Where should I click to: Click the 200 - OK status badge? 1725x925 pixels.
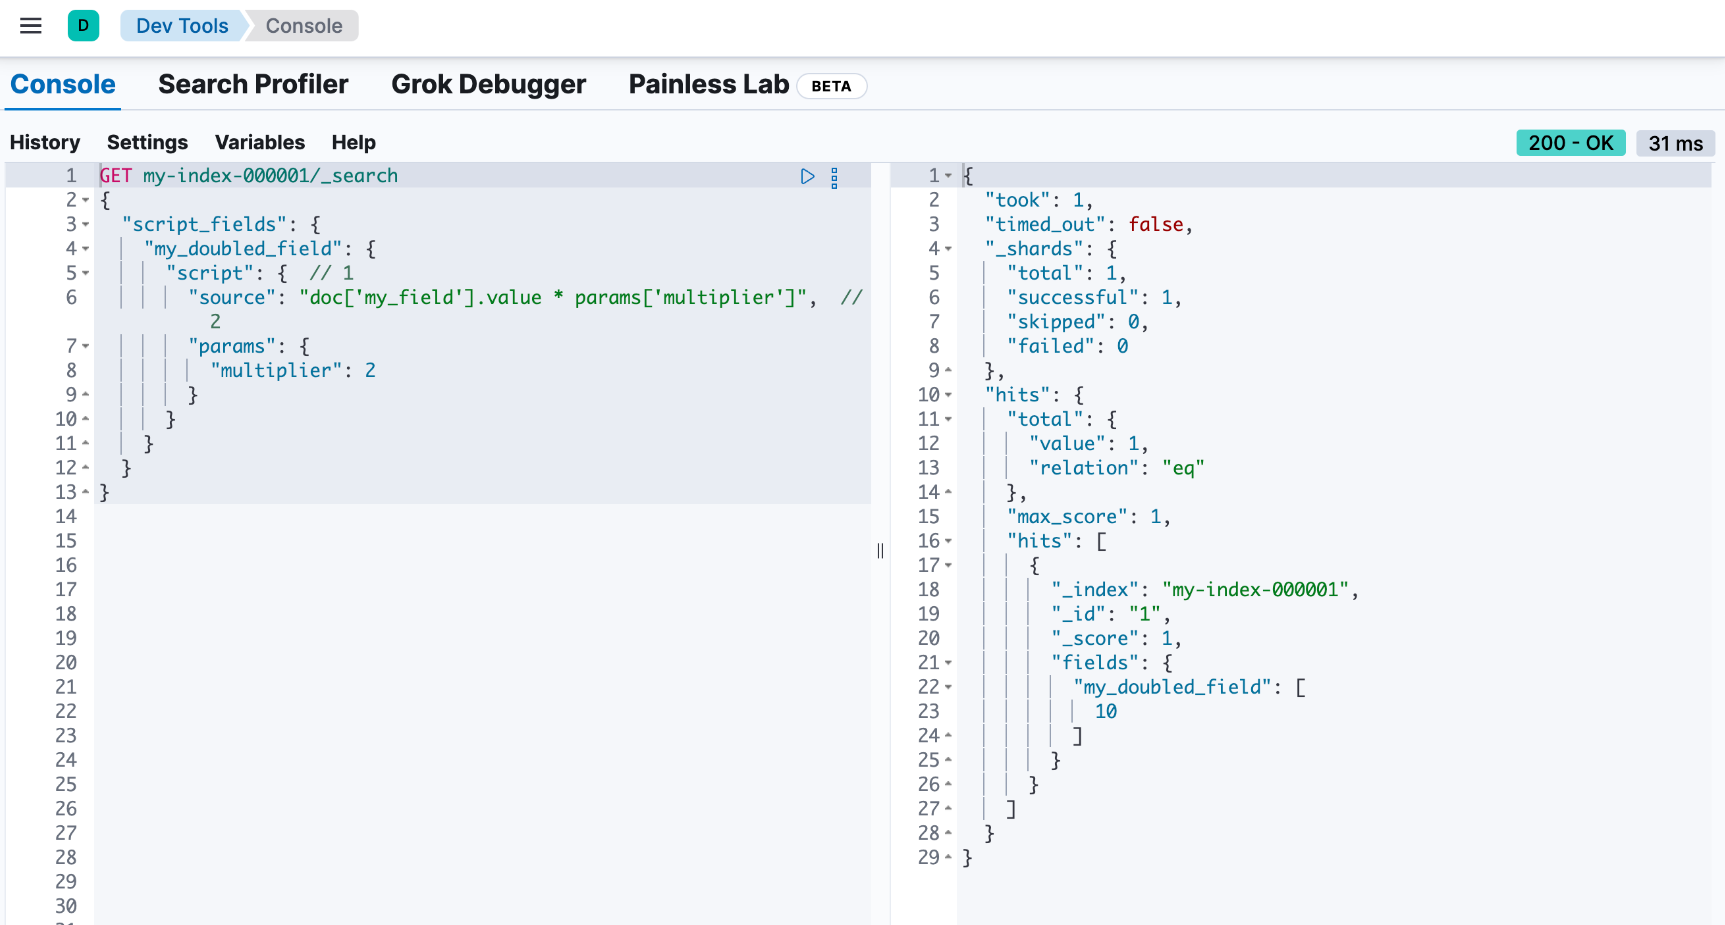1570,143
